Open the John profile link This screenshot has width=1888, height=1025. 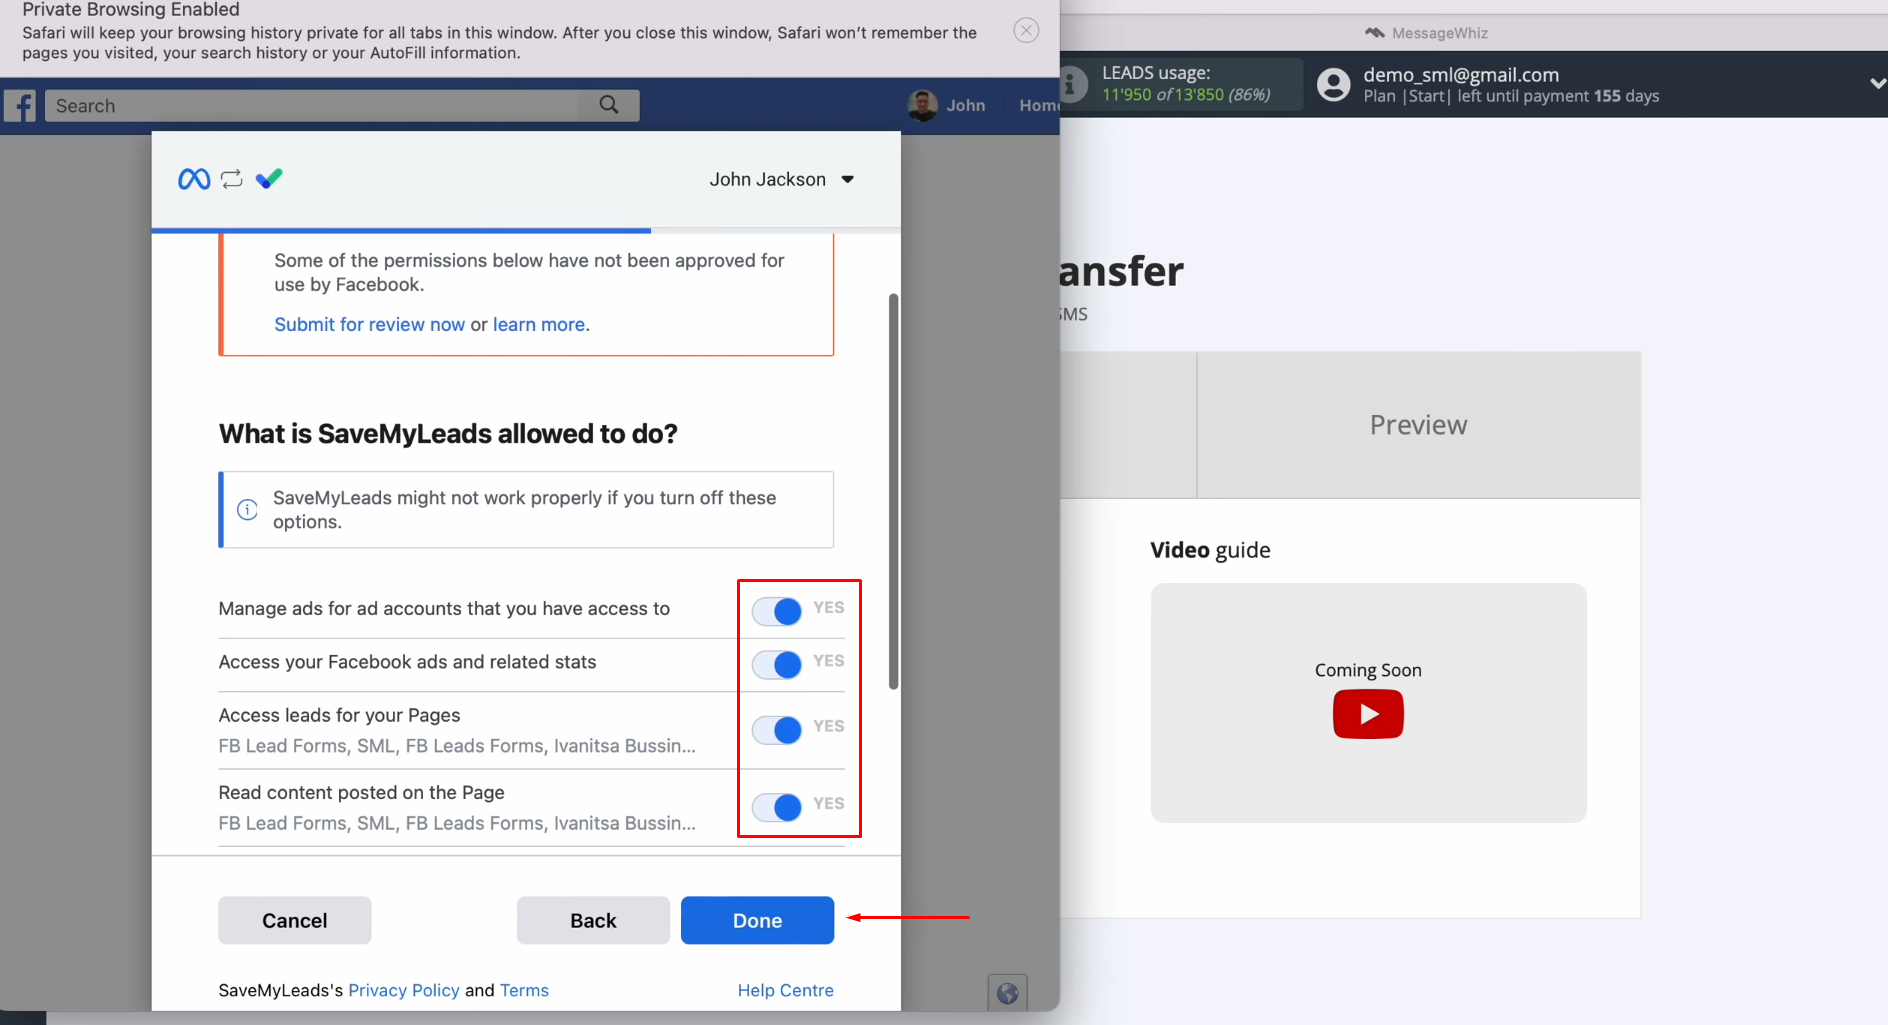(x=966, y=105)
